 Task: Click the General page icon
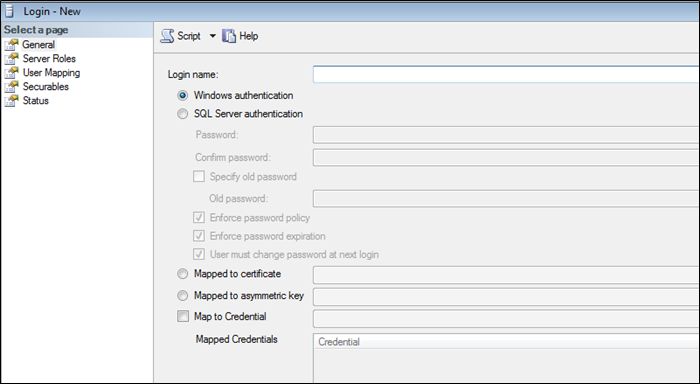[x=12, y=45]
